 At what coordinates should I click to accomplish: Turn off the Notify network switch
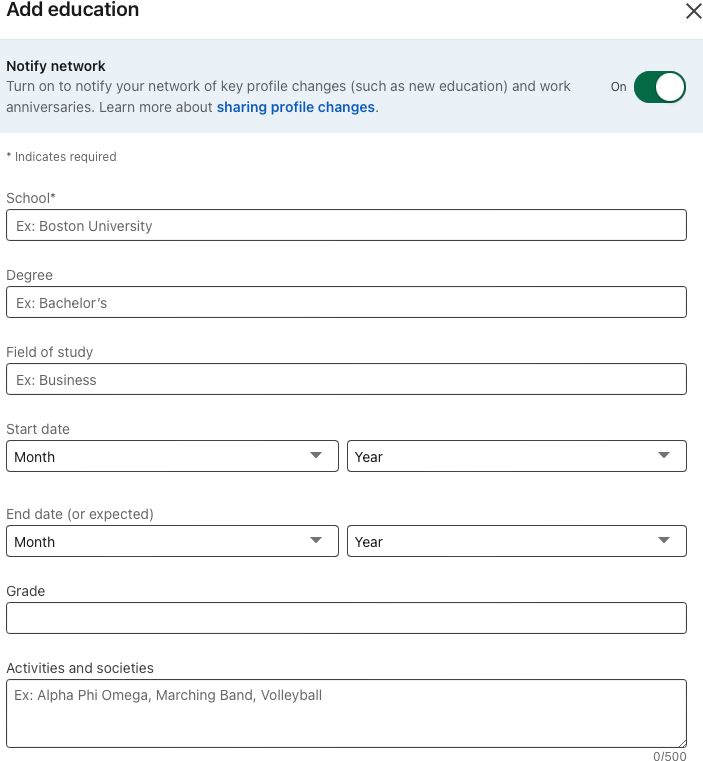(659, 87)
